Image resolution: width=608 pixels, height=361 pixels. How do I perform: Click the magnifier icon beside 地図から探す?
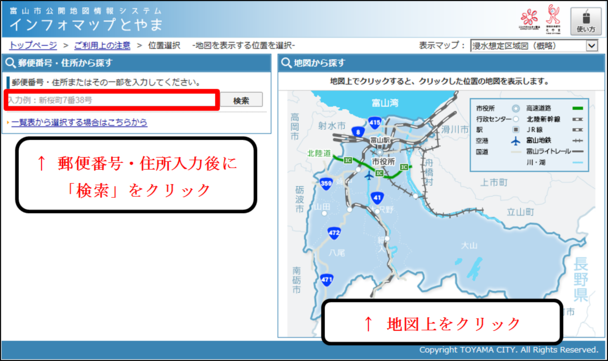point(286,63)
